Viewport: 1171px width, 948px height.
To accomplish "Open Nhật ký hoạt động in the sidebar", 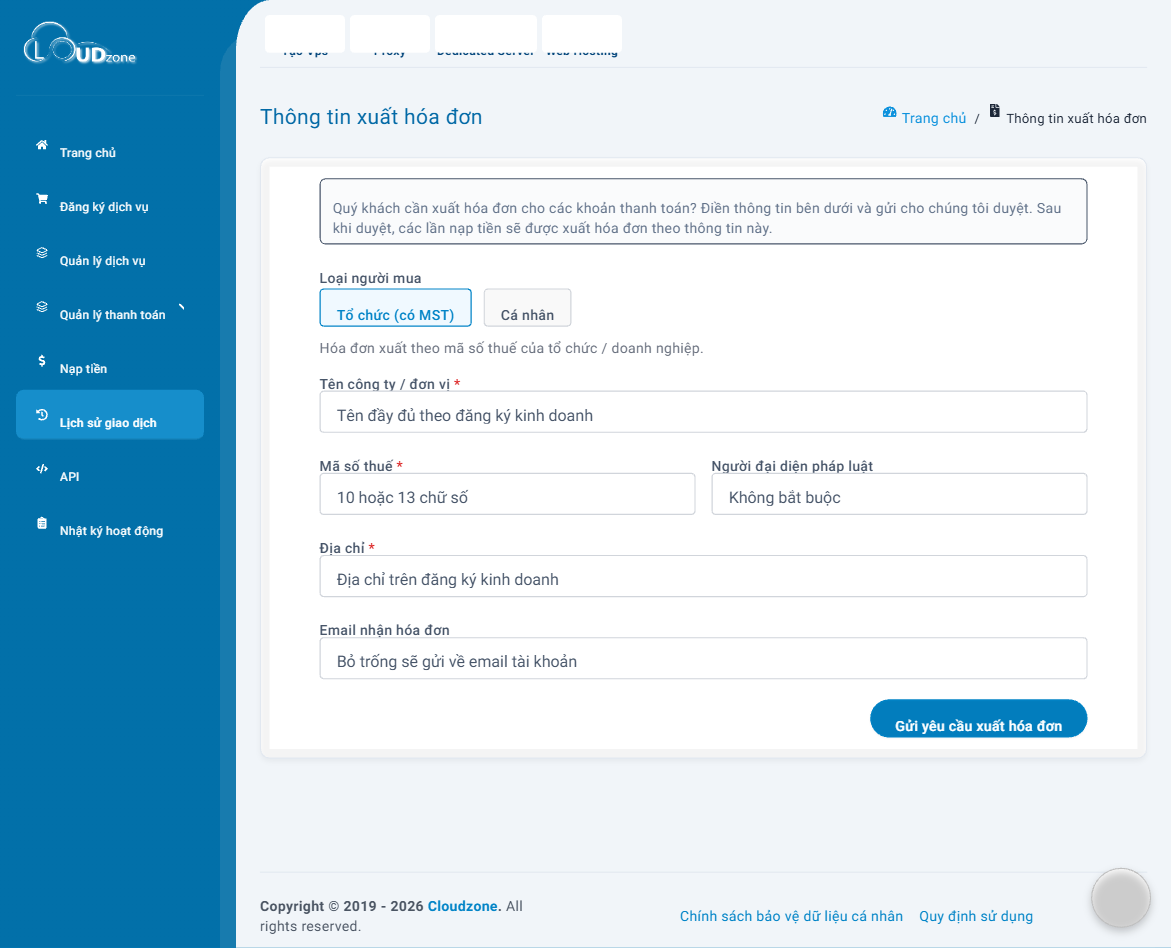I will pyautogui.click(x=110, y=530).
